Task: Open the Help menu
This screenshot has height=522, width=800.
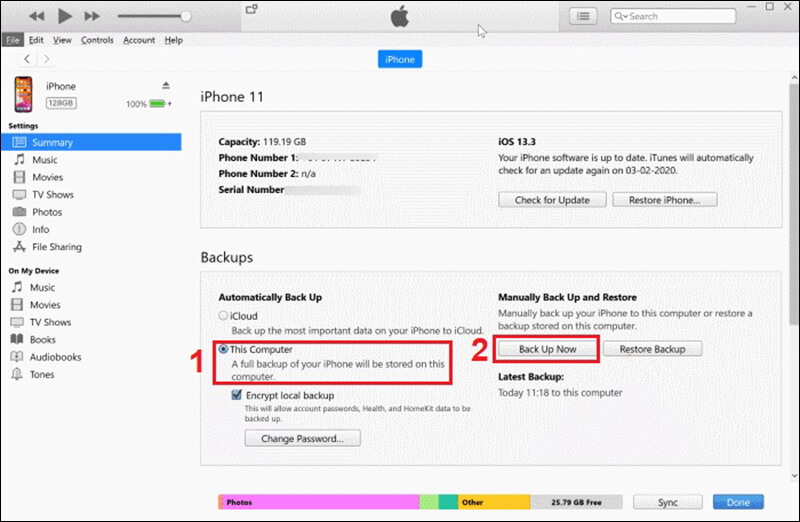Action: (173, 40)
